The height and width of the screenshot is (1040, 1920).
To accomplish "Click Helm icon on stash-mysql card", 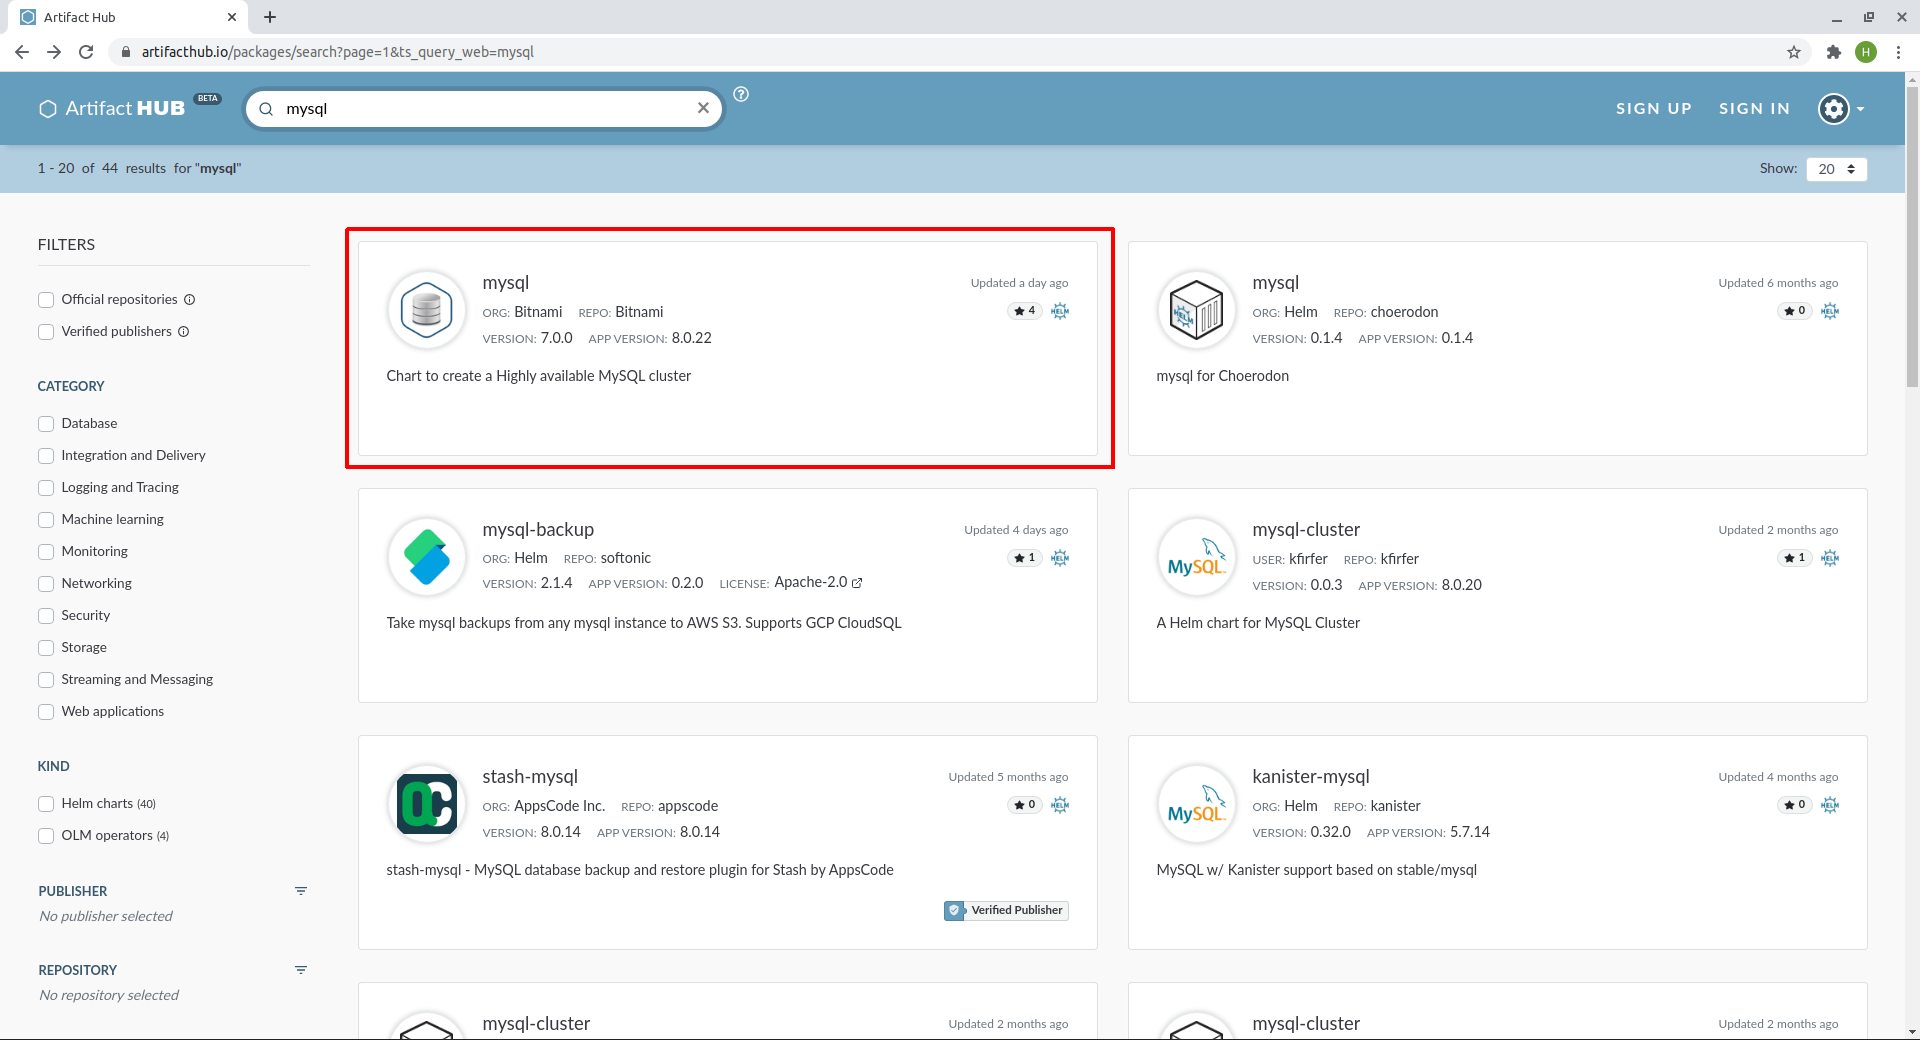I will point(1060,805).
